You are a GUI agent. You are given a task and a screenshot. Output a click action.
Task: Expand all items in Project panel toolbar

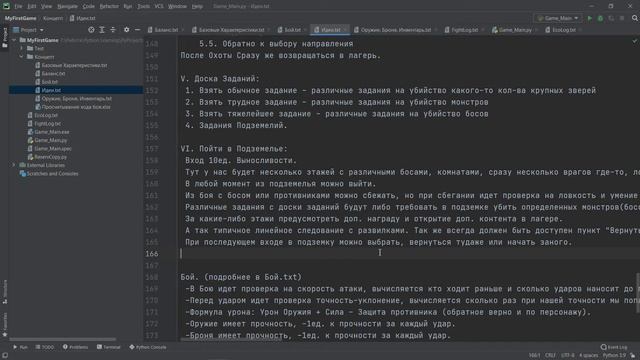(102, 30)
